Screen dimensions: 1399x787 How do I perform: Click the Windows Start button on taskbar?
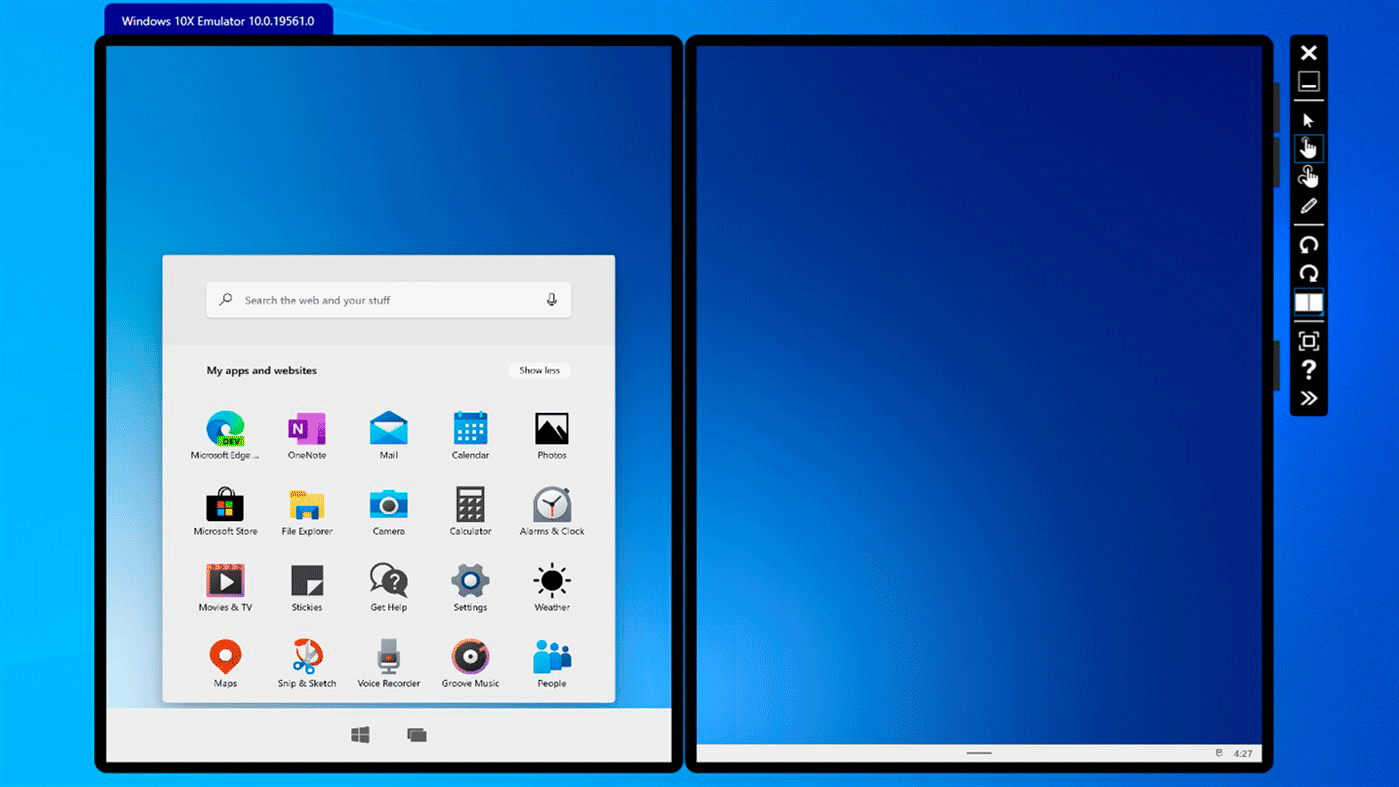click(x=361, y=735)
